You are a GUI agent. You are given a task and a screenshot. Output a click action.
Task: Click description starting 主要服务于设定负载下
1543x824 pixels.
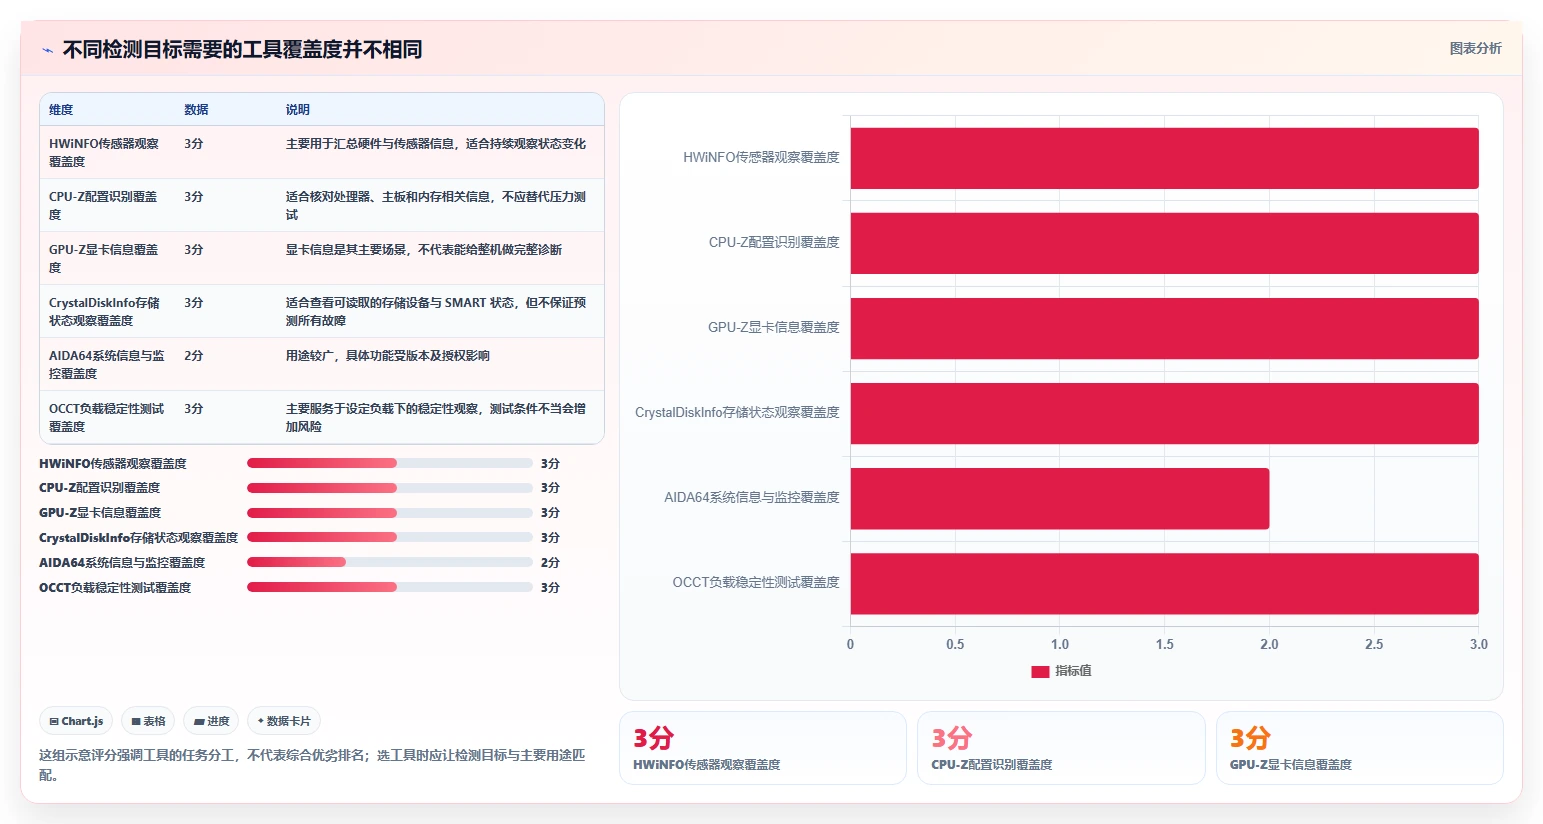[436, 417]
